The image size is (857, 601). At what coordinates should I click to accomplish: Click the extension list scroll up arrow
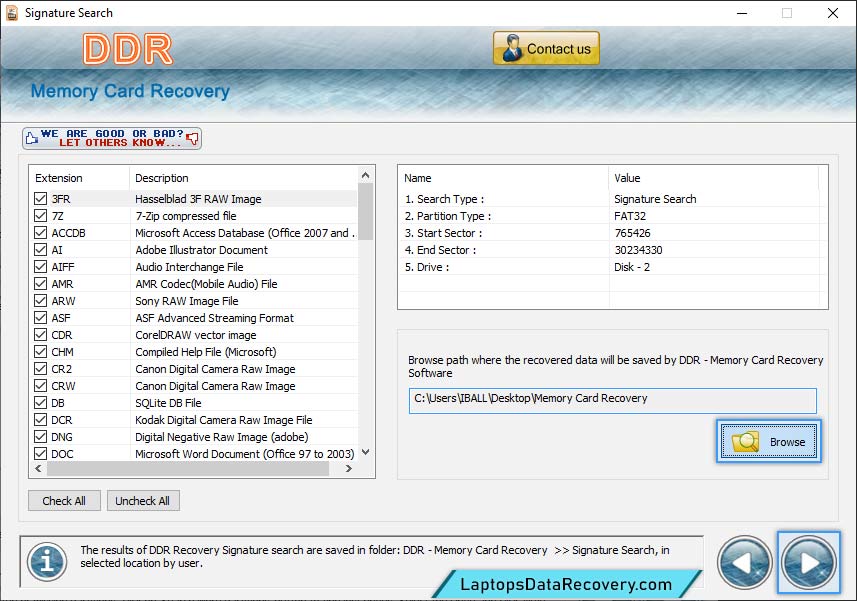366,175
